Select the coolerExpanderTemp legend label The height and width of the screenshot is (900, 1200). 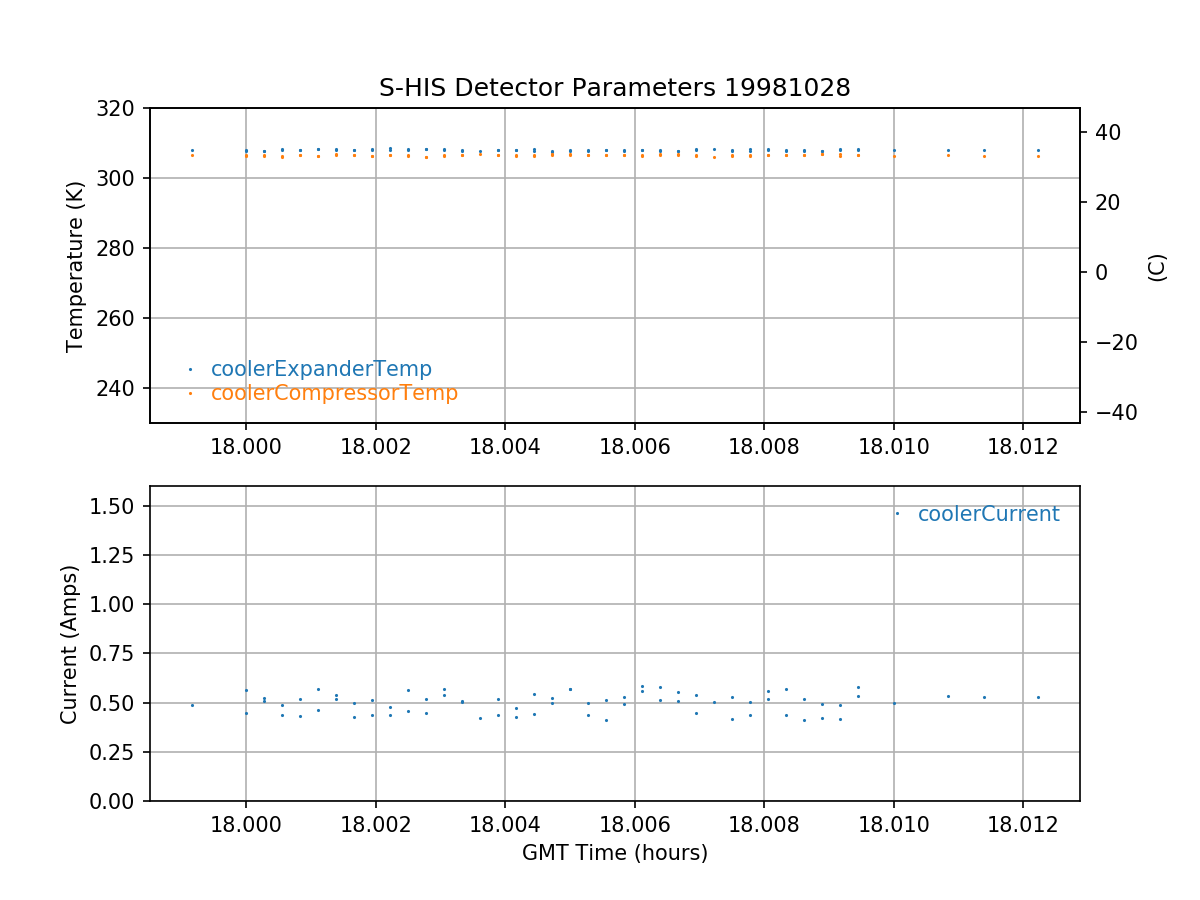click(x=321, y=369)
